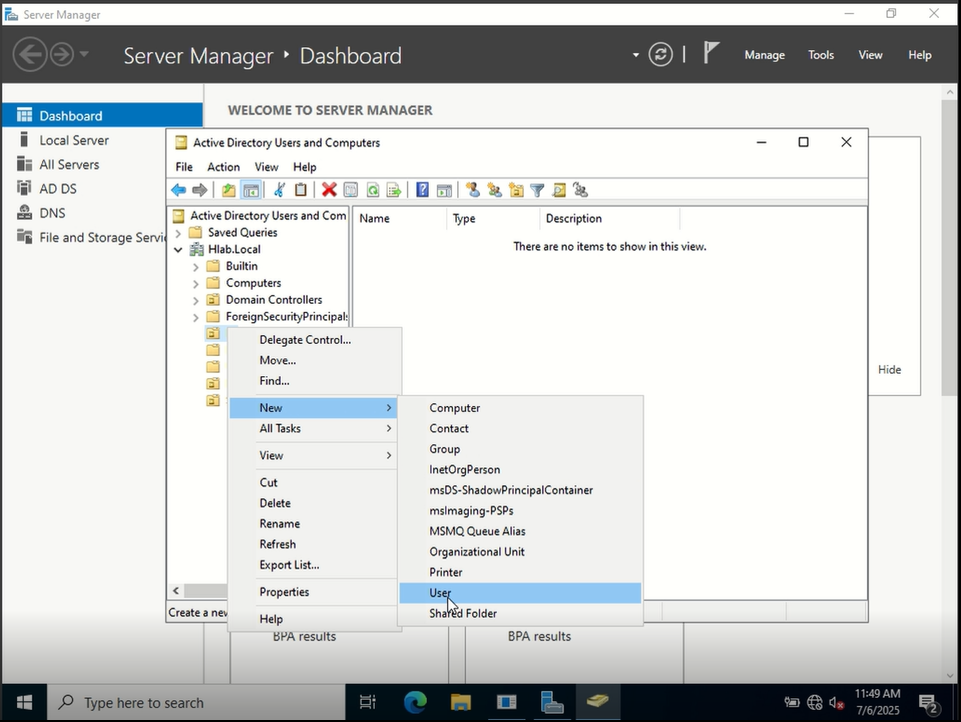Click the show/hide action pane toolbar icon
Screen dimensions: 961x722
click(x=444, y=190)
